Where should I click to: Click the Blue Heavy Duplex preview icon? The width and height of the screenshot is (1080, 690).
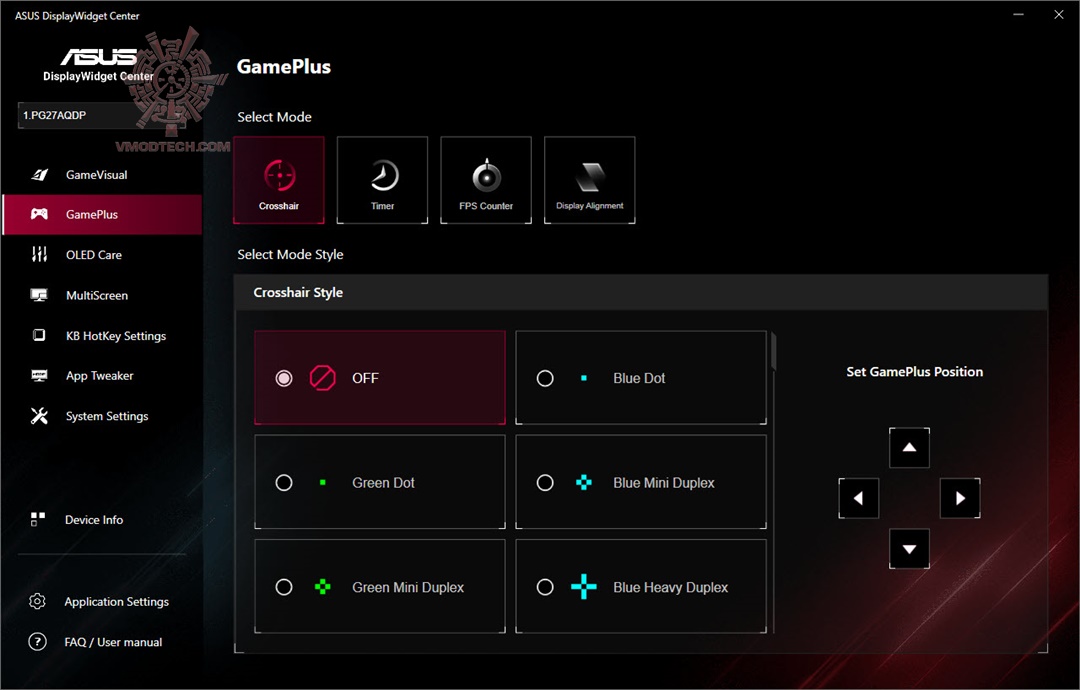[x=584, y=587]
